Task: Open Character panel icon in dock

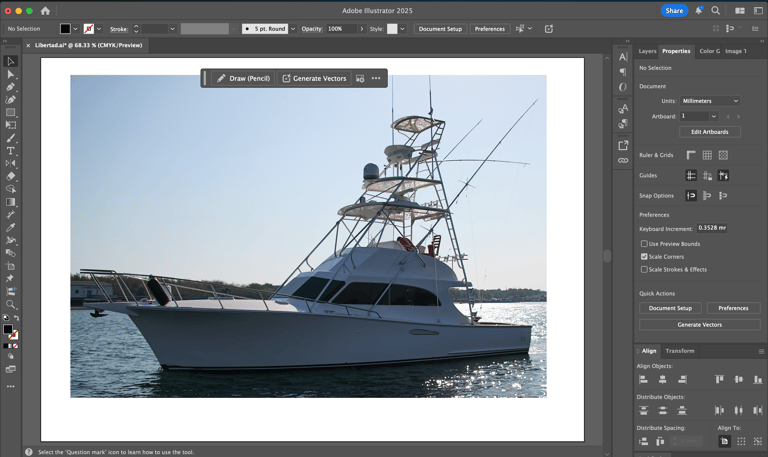Action: click(623, 57)
